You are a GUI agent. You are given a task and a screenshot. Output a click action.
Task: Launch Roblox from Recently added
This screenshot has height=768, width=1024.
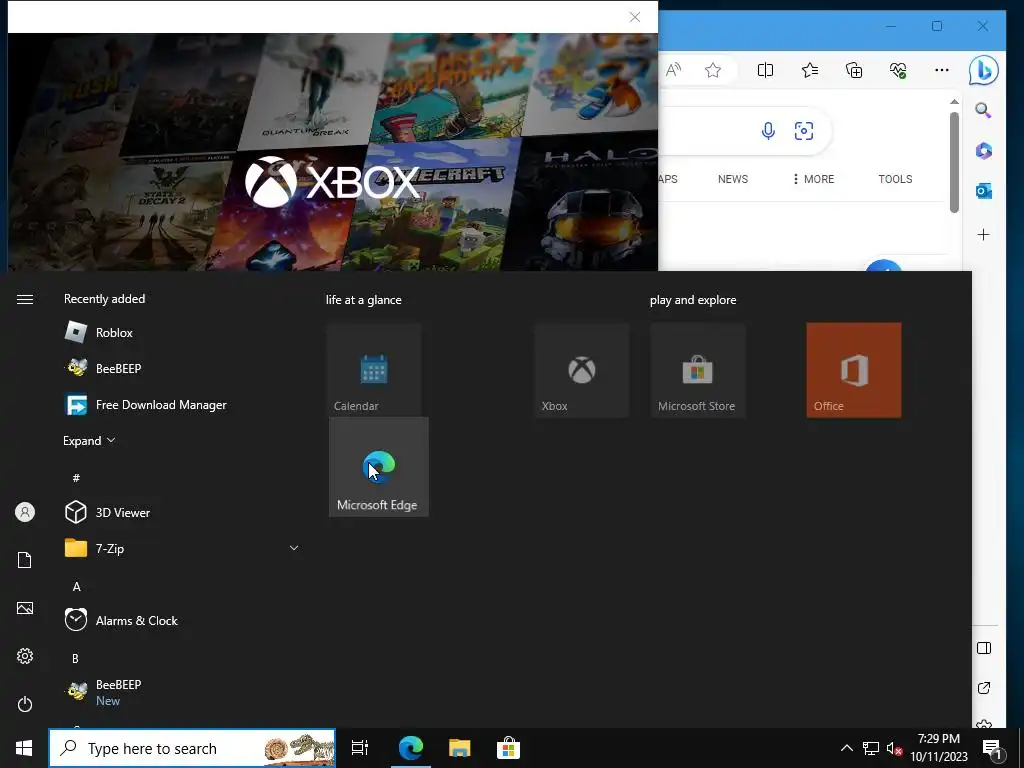point(182,332)
